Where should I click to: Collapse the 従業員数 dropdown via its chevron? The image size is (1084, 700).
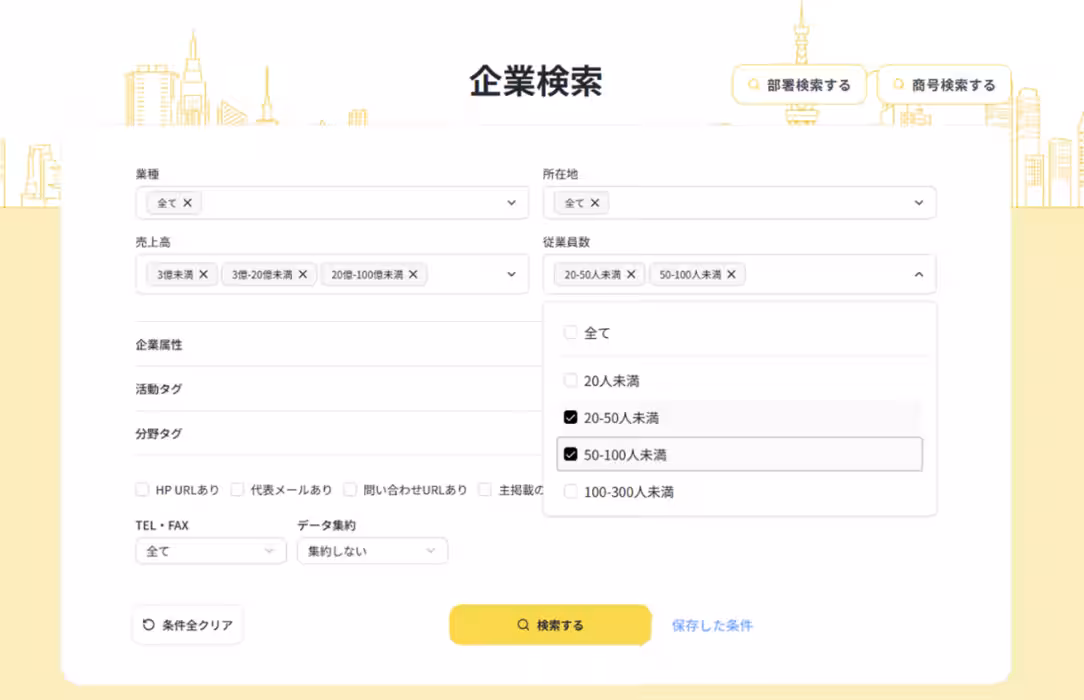919,274
